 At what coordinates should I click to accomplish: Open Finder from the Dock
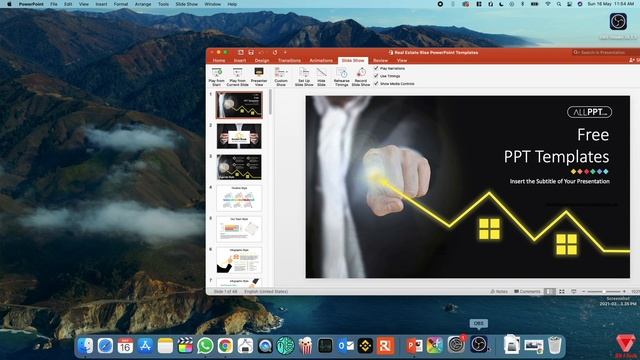tap(85, 346)
